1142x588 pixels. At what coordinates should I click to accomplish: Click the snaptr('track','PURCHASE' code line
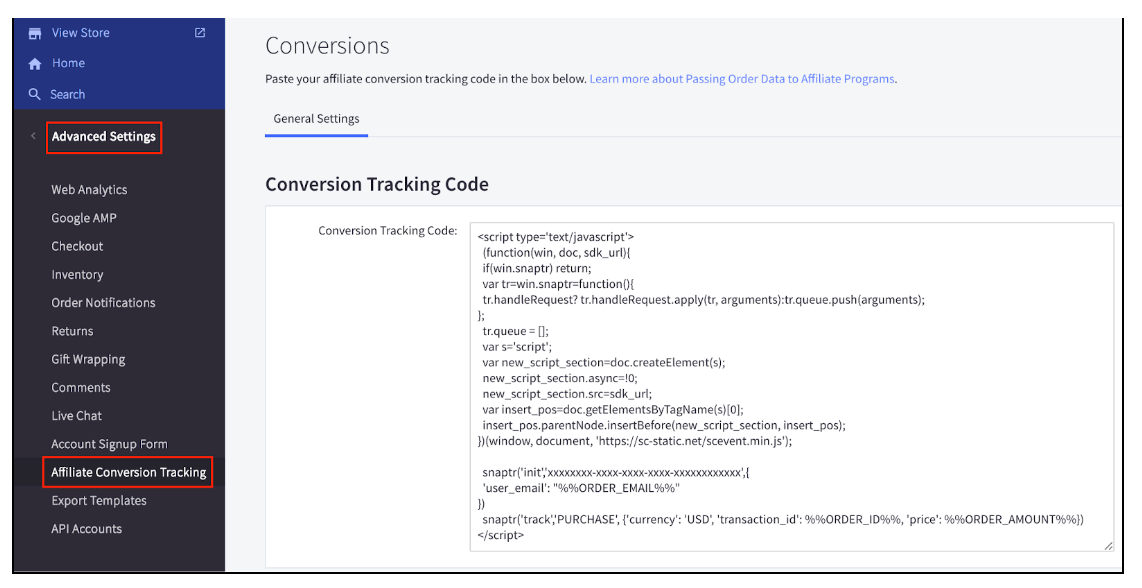pyautogui.click(x=783, y=520)
